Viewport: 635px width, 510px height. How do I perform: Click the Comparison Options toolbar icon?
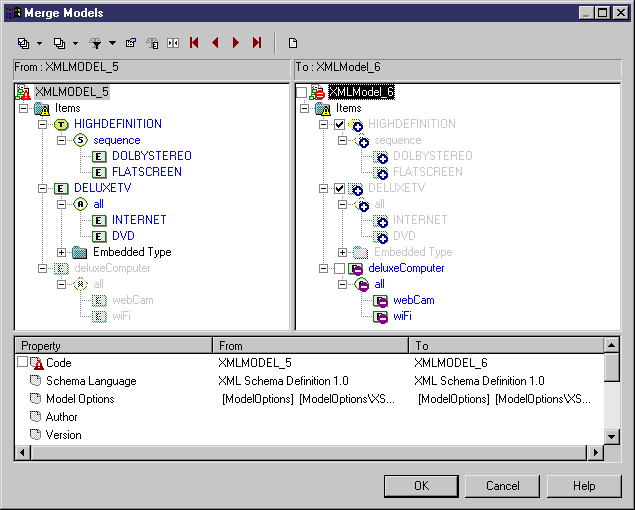[131, 43]
